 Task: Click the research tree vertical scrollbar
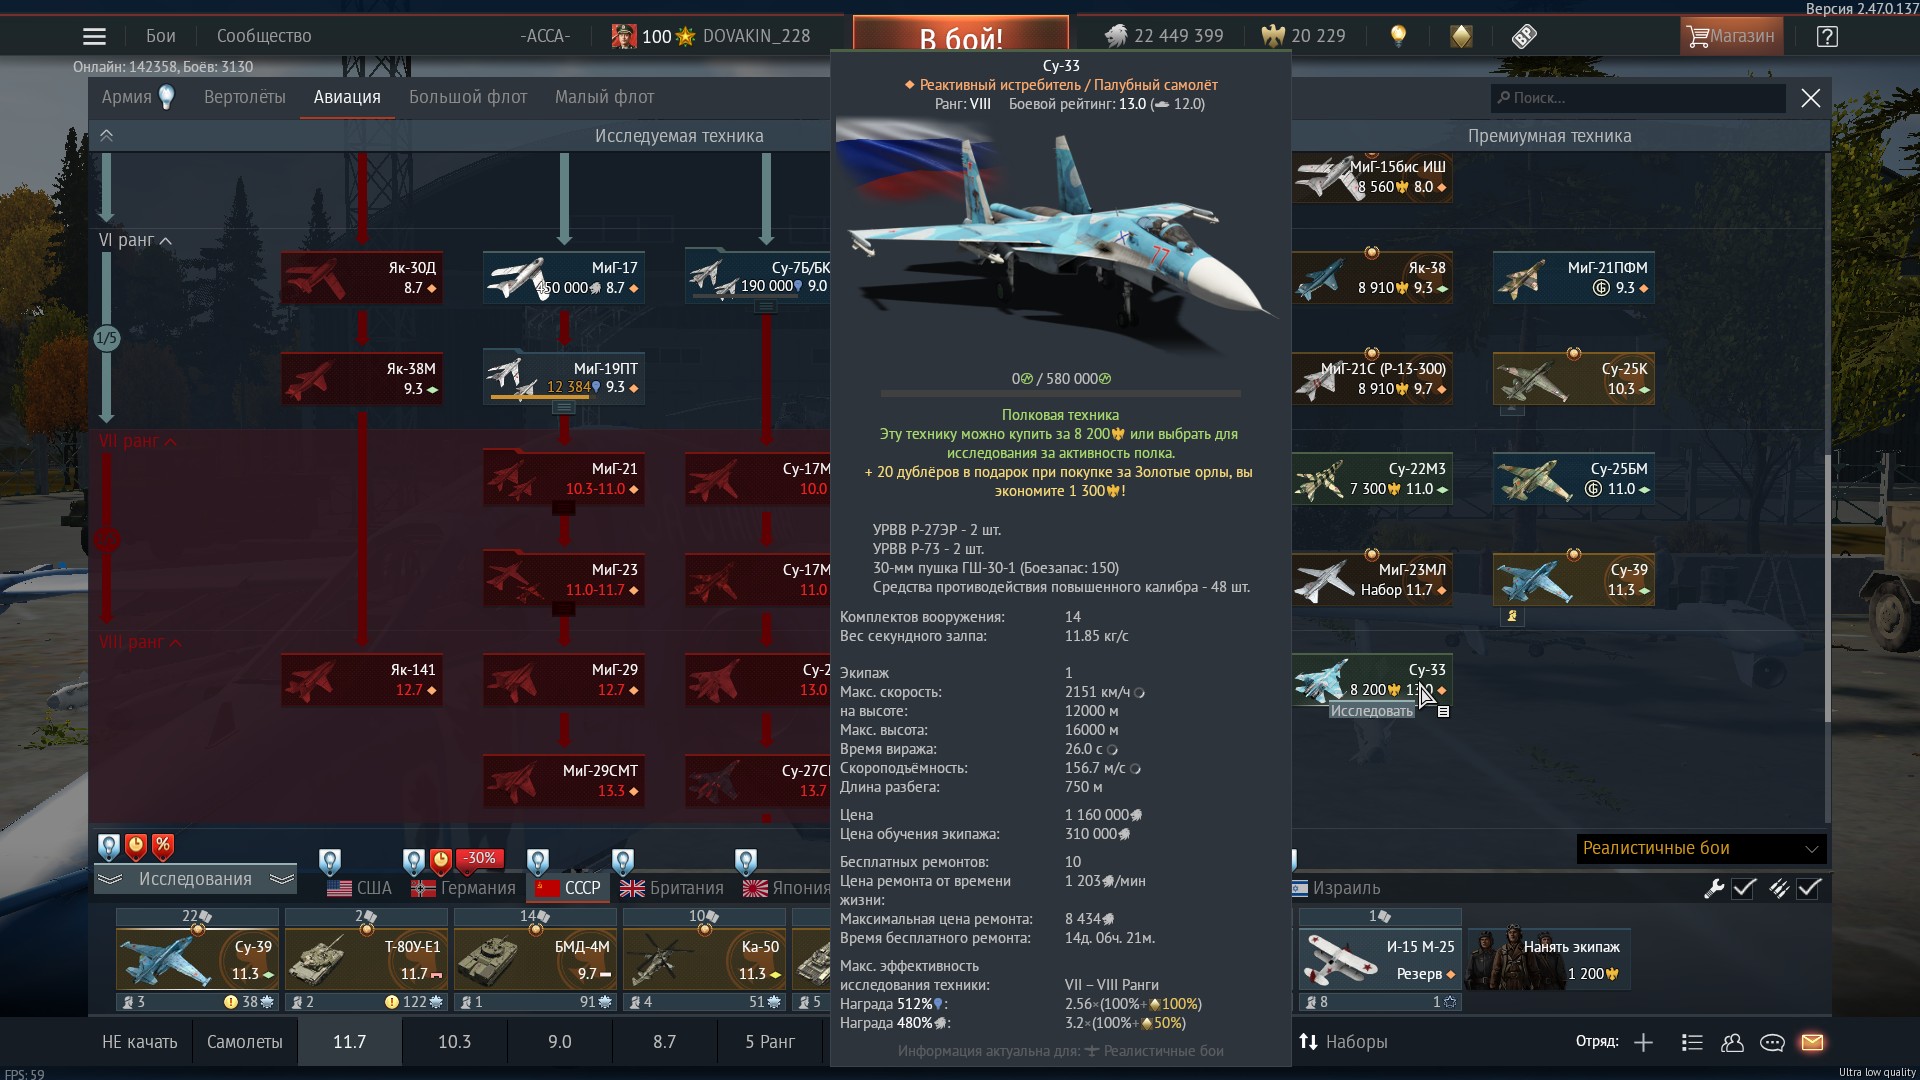click(1828, 588)
